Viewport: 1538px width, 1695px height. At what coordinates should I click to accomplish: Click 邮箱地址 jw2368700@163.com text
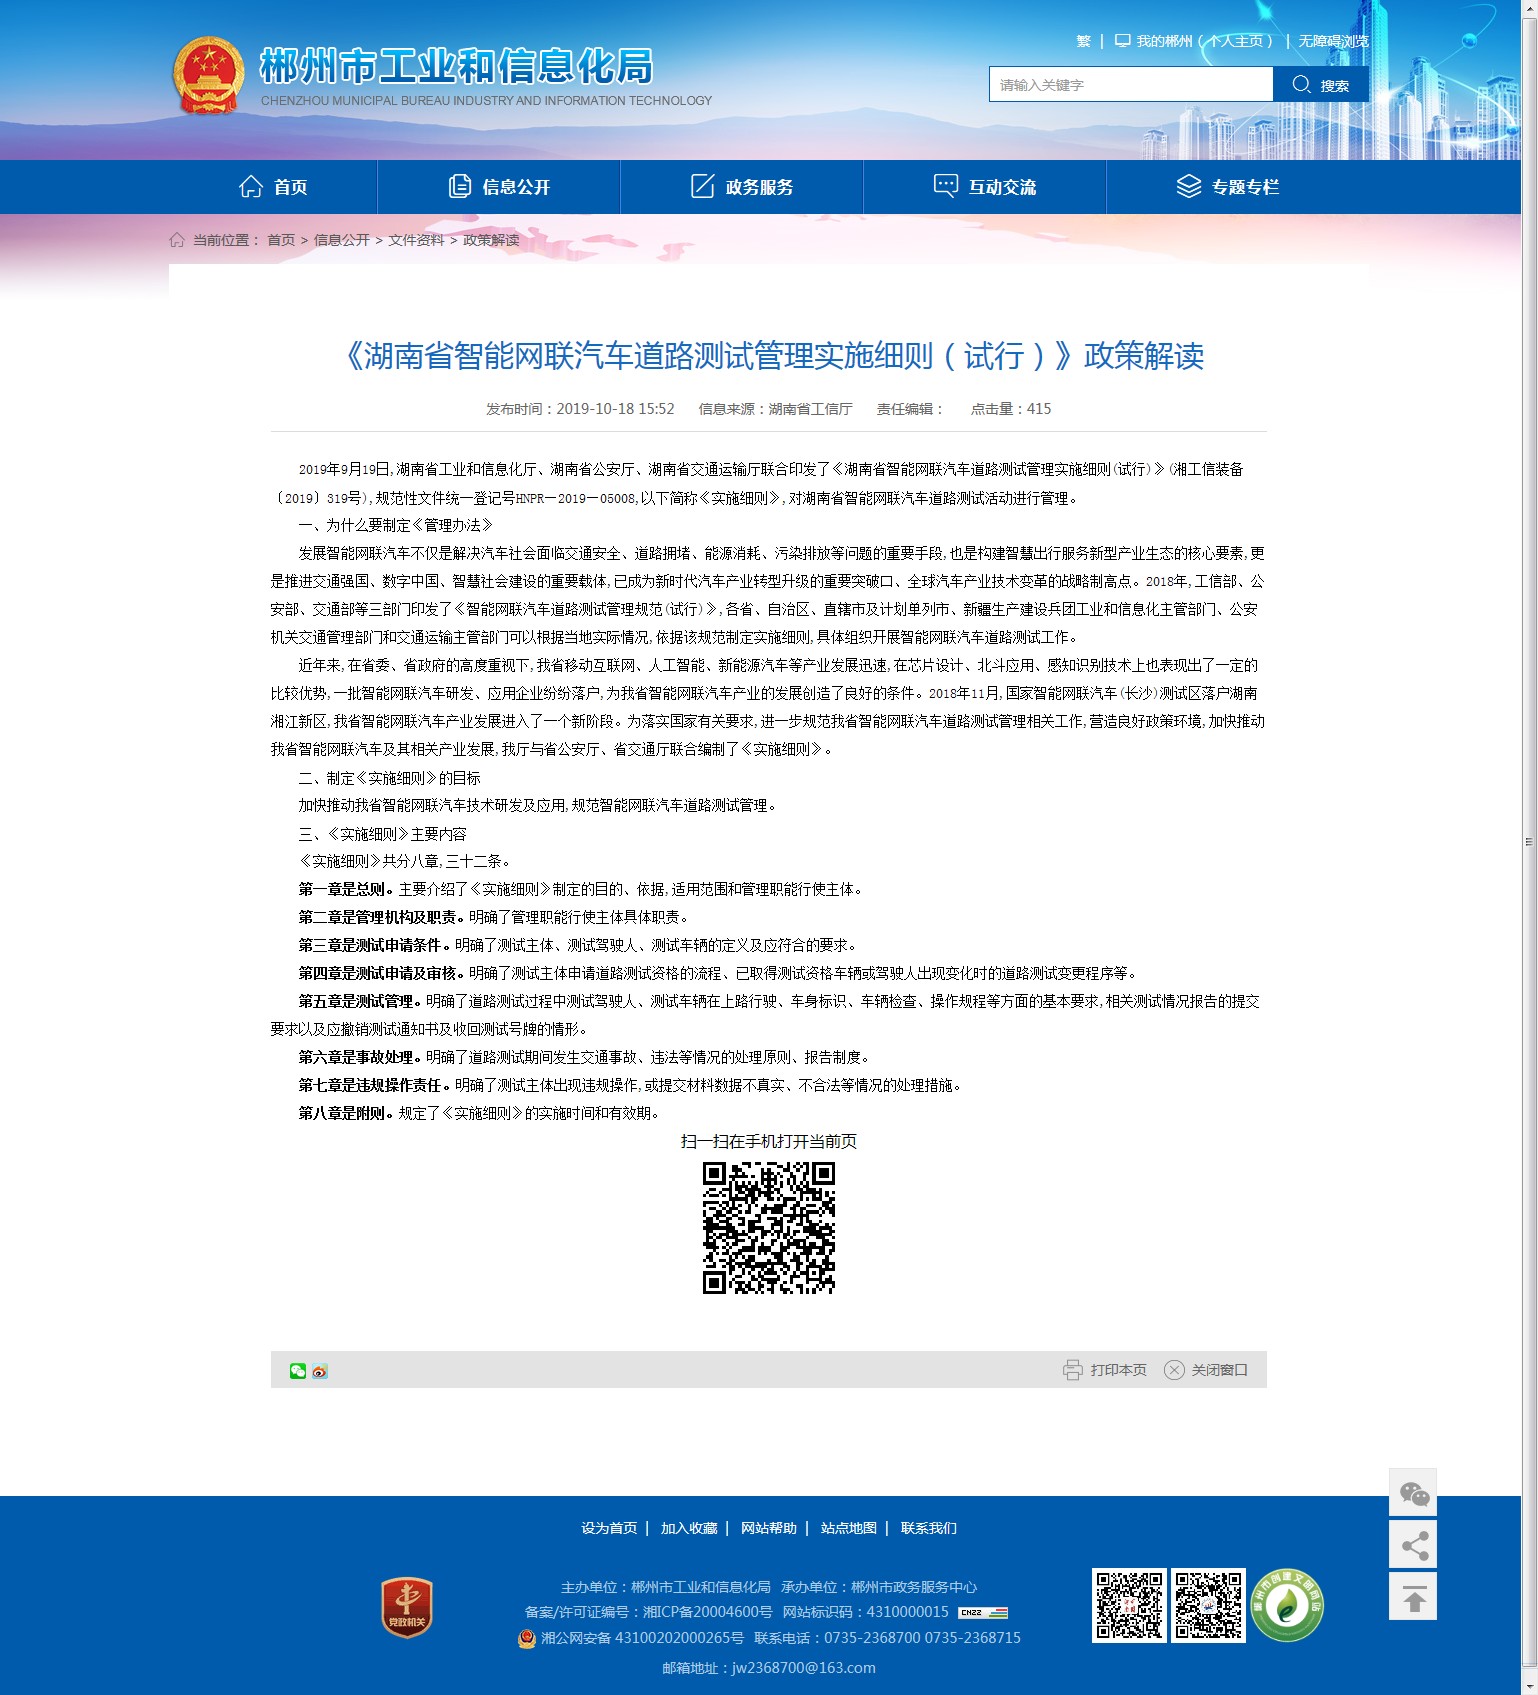[769, 1668]
